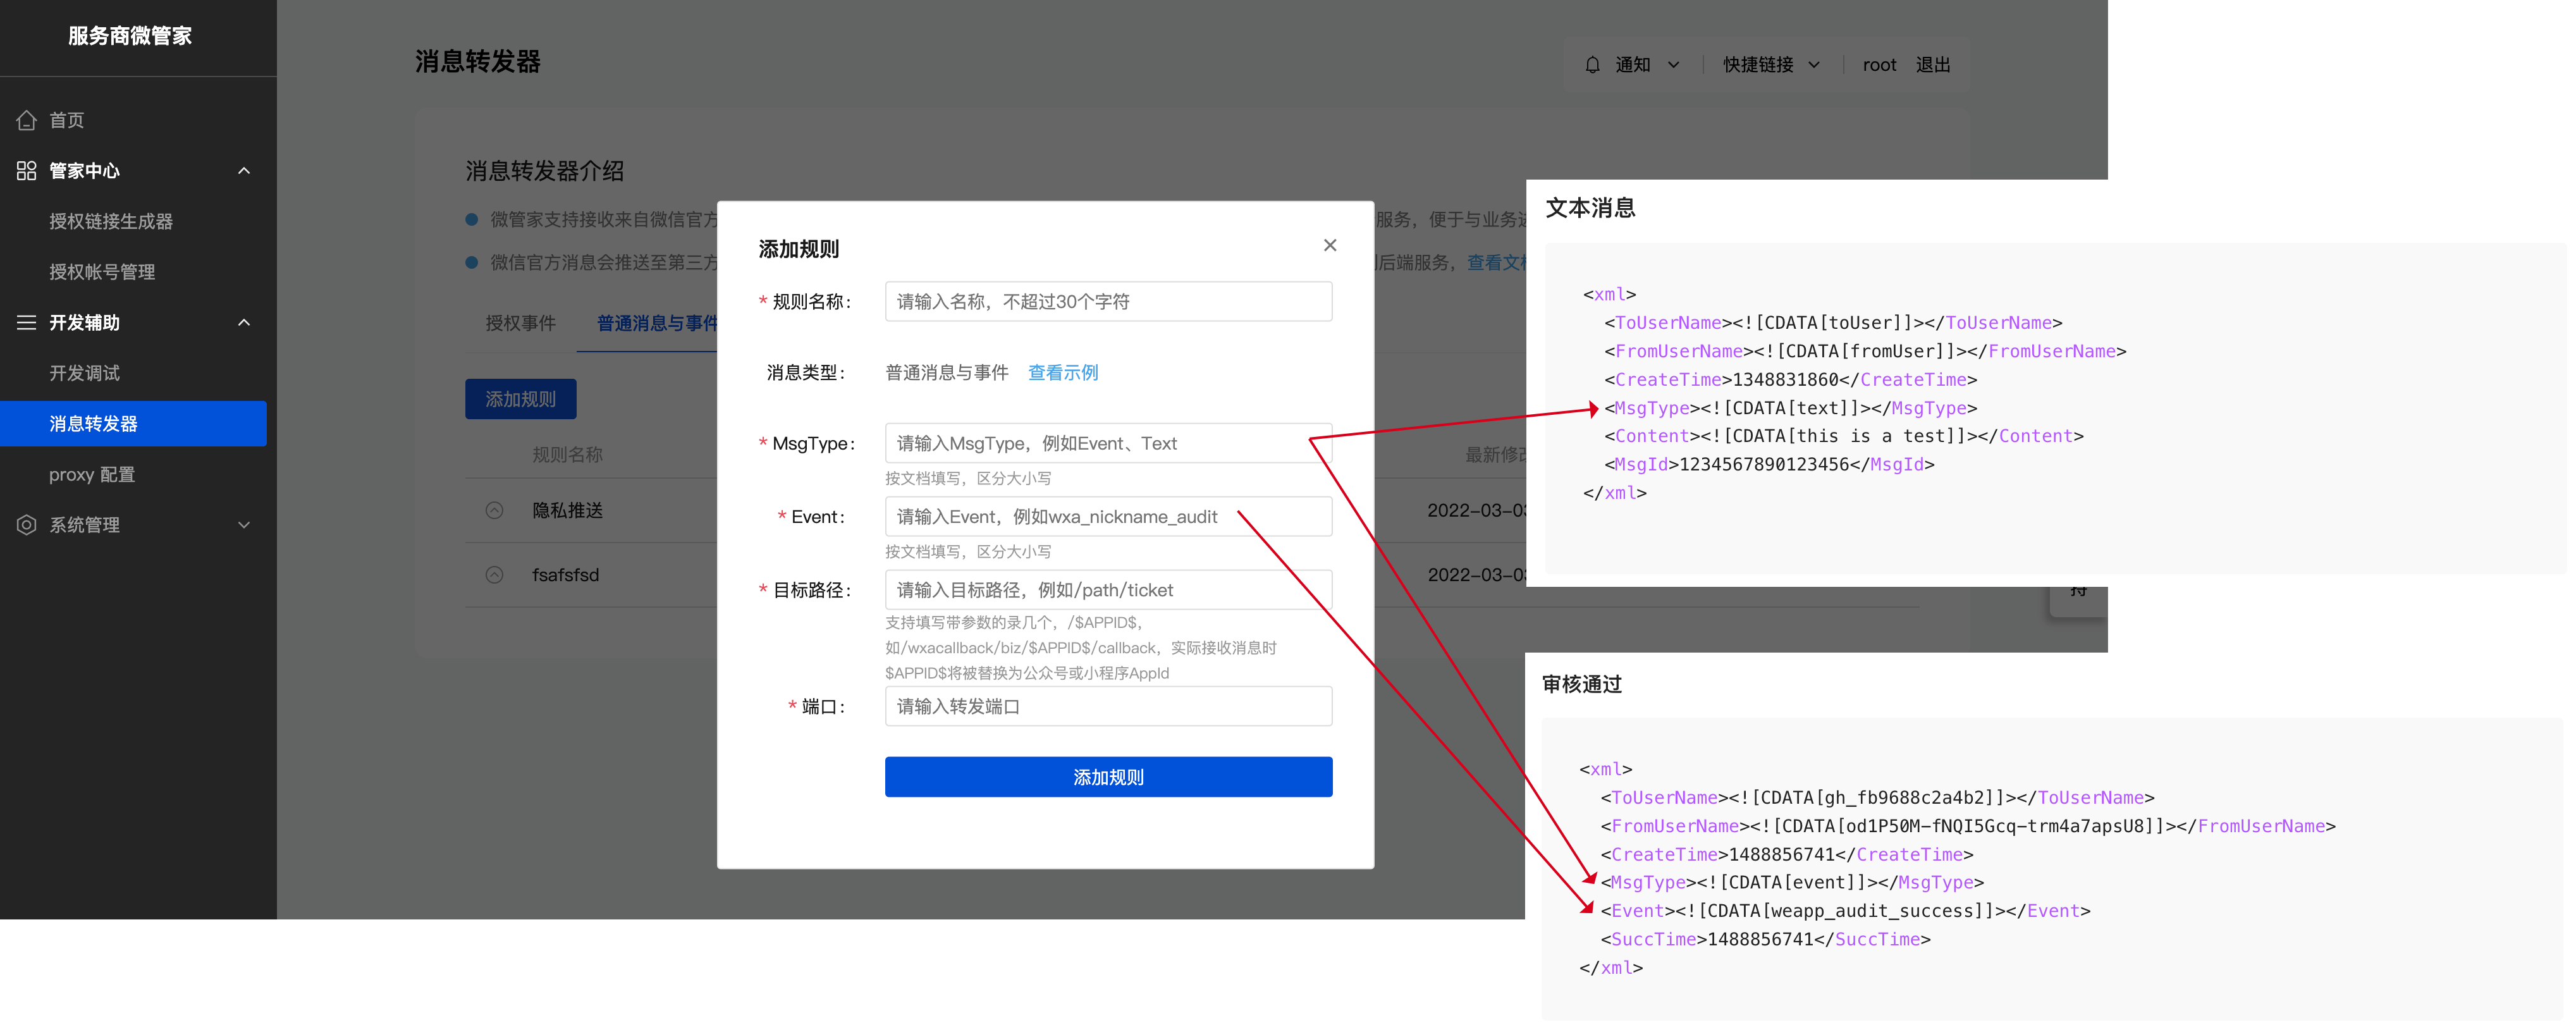Screen dimensions: 2576x1032
Task: Submit the blue 添加规则 dialog button
Action: (1108, 777)
